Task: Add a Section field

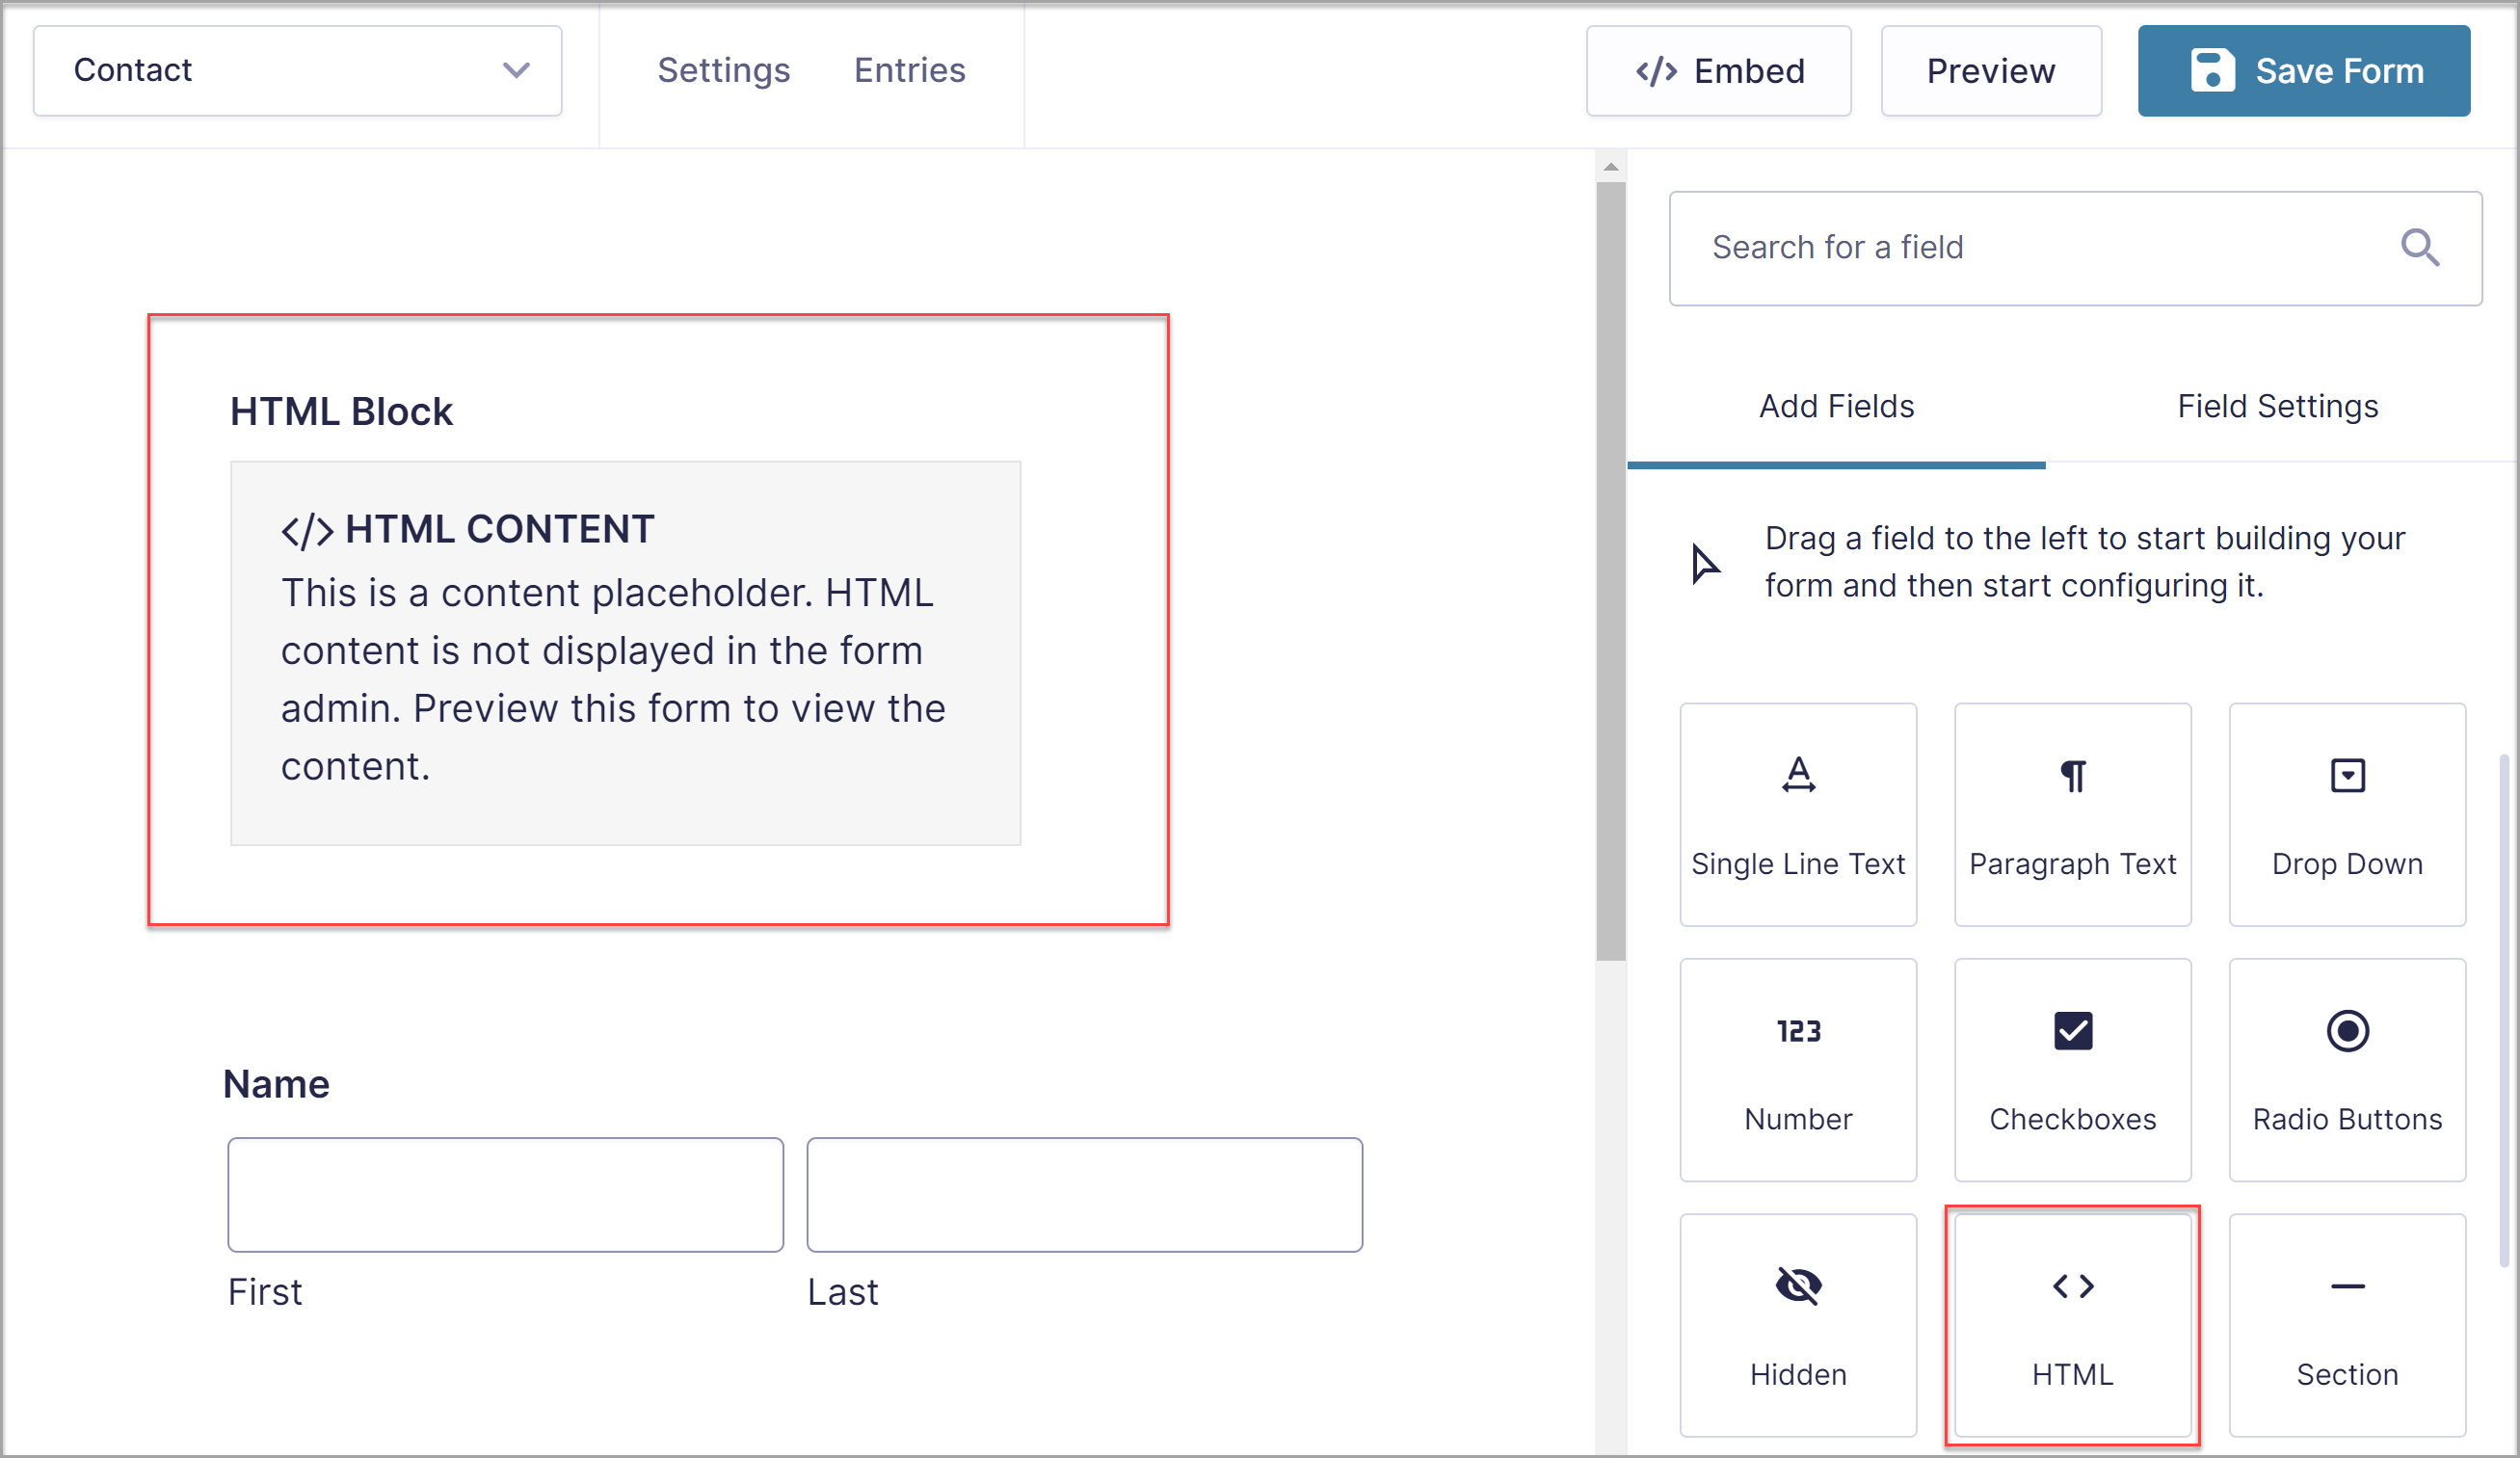Action: point(2347,1325)
